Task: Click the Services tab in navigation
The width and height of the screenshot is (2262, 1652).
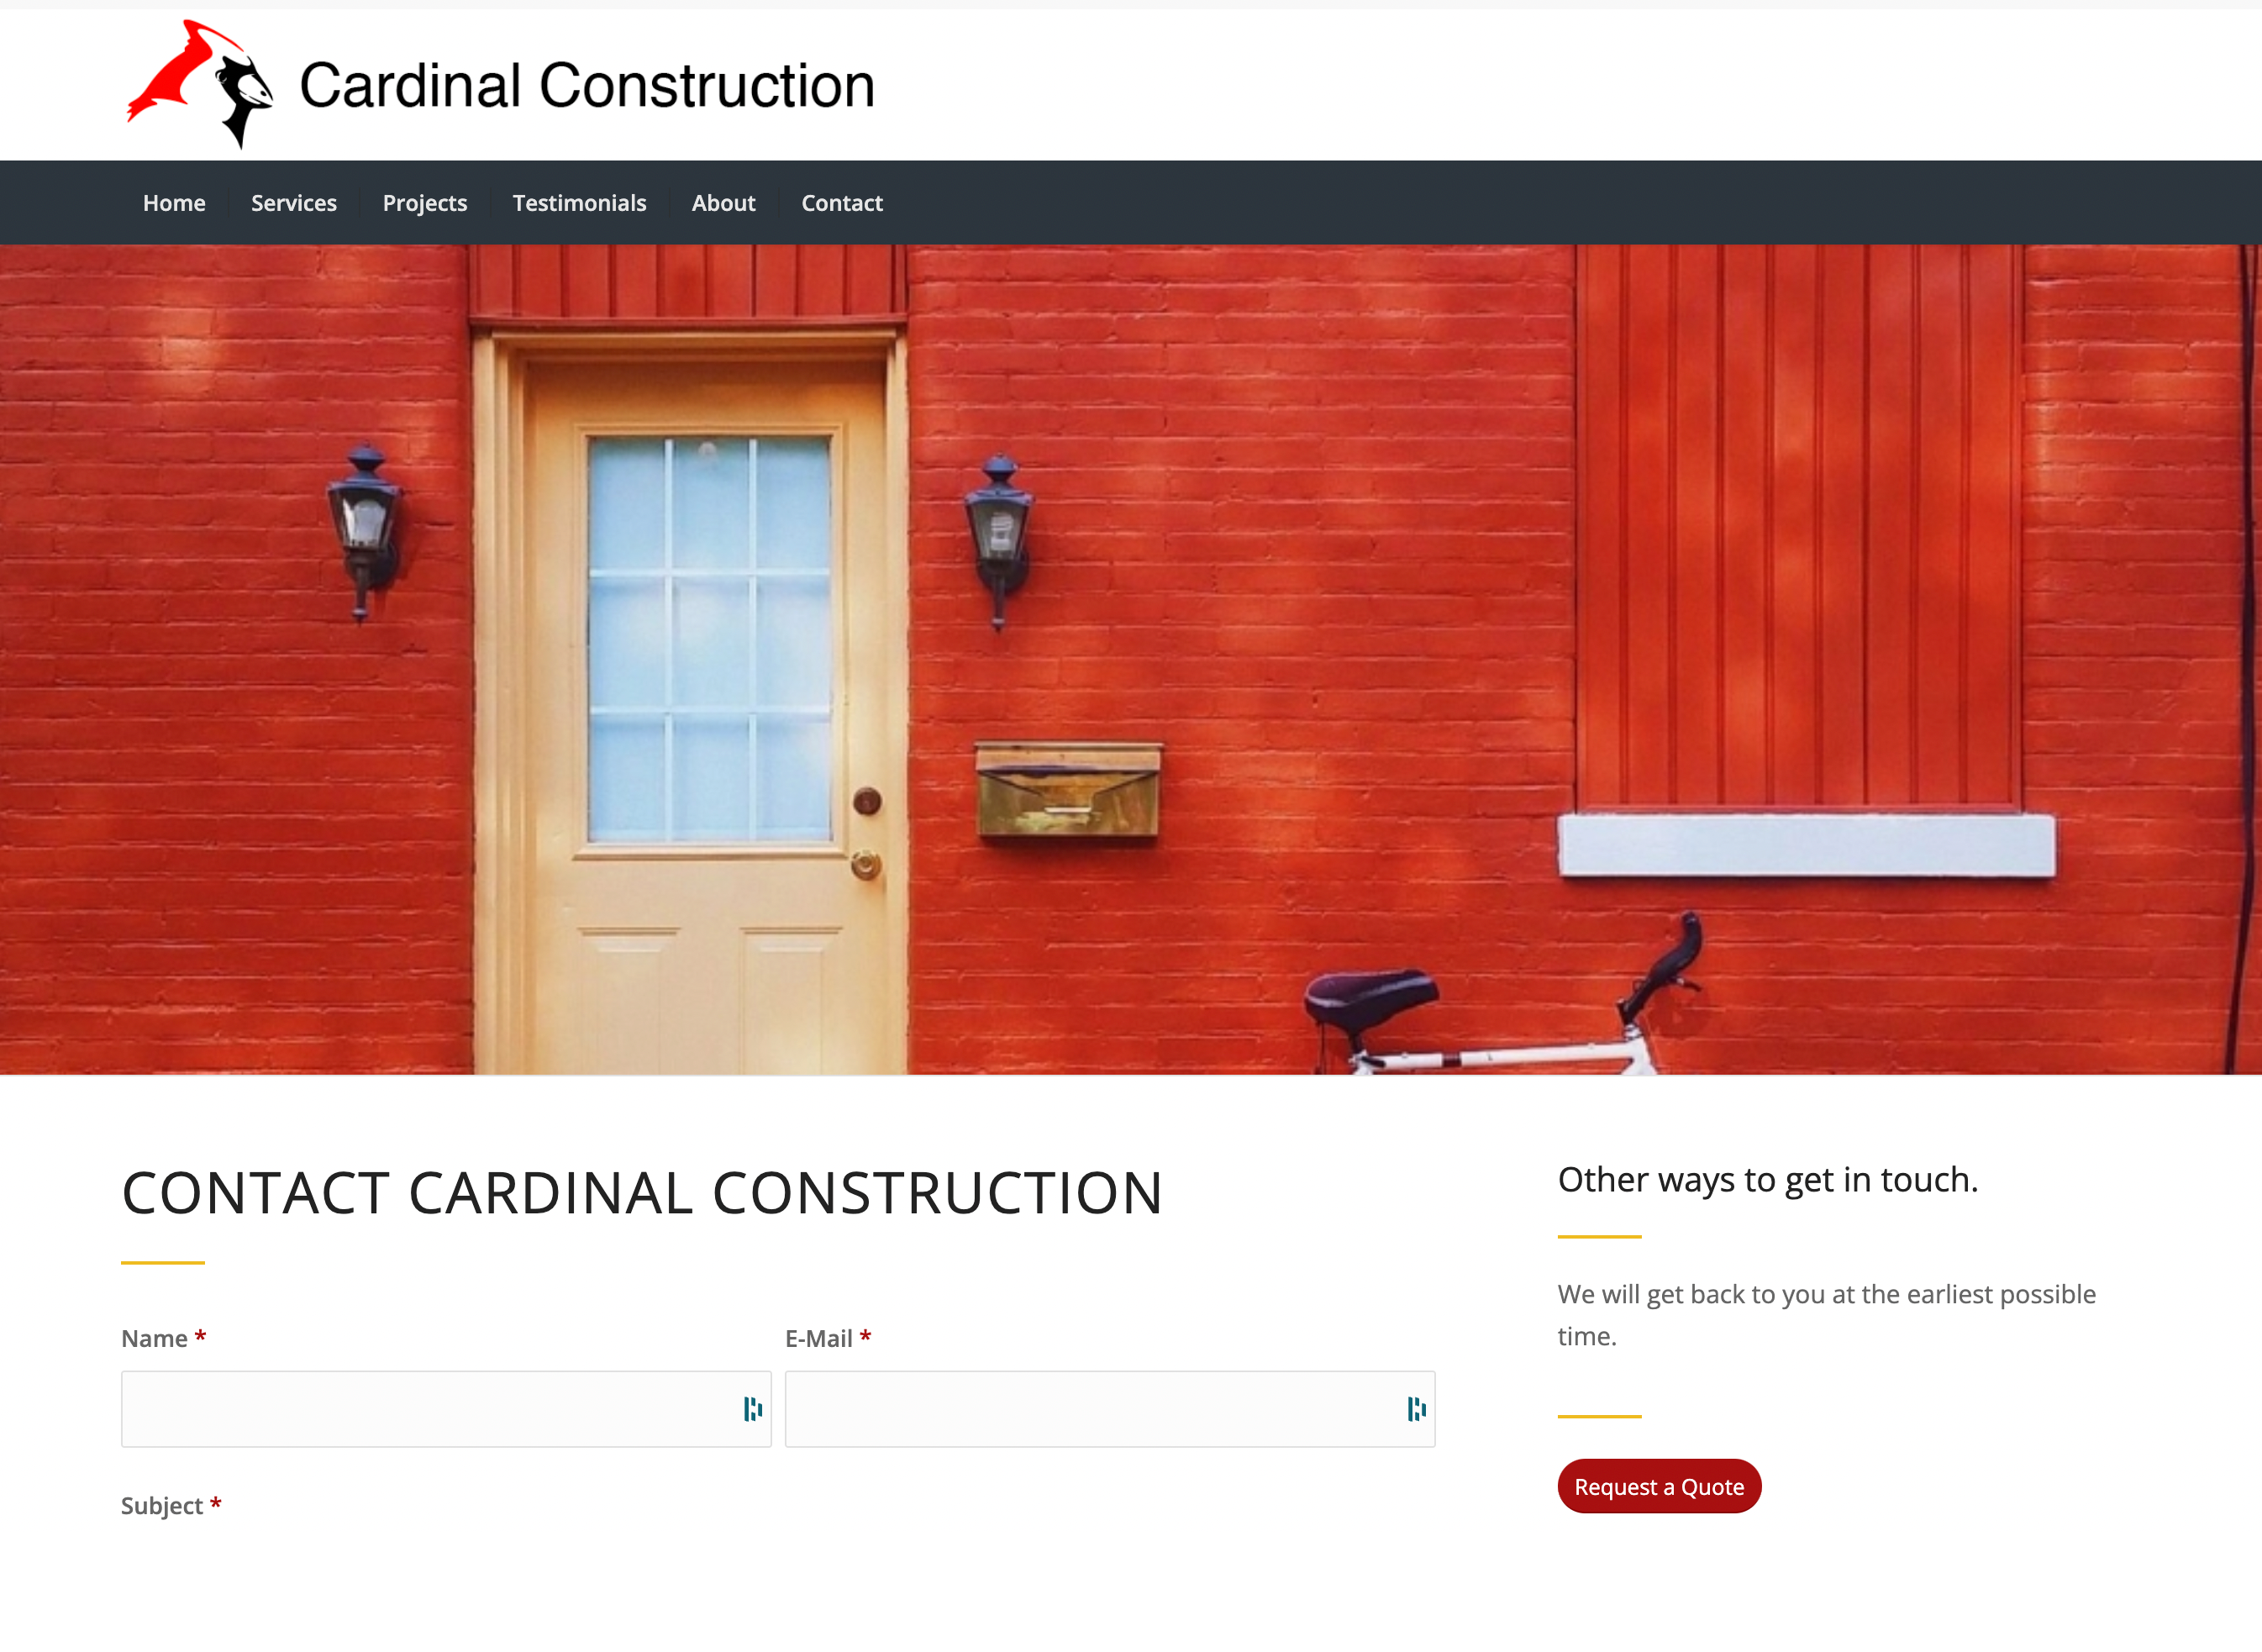Action: pyautogui.click(x=293, y=202)
